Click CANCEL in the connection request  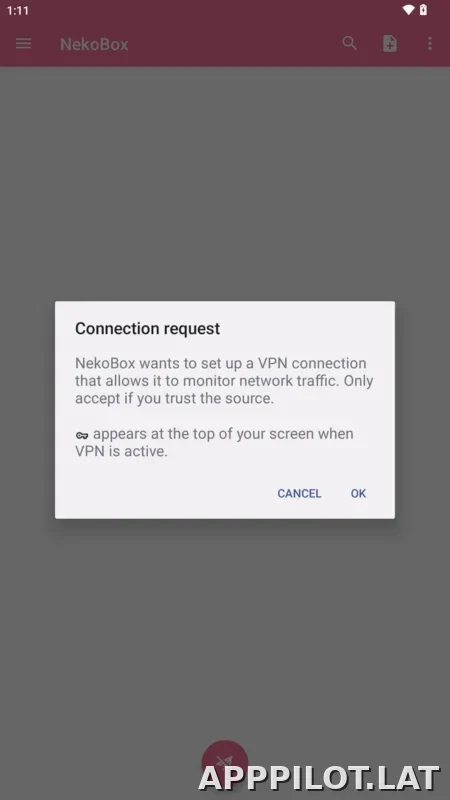pos(299,493)
